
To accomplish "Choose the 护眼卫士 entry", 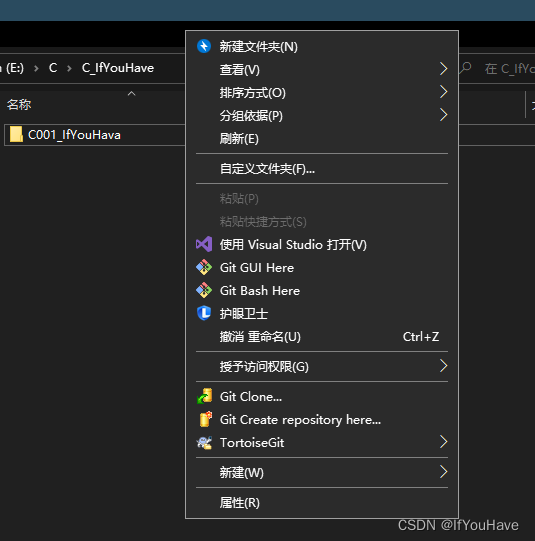I will pyautogui.click(x=322, y=314).
